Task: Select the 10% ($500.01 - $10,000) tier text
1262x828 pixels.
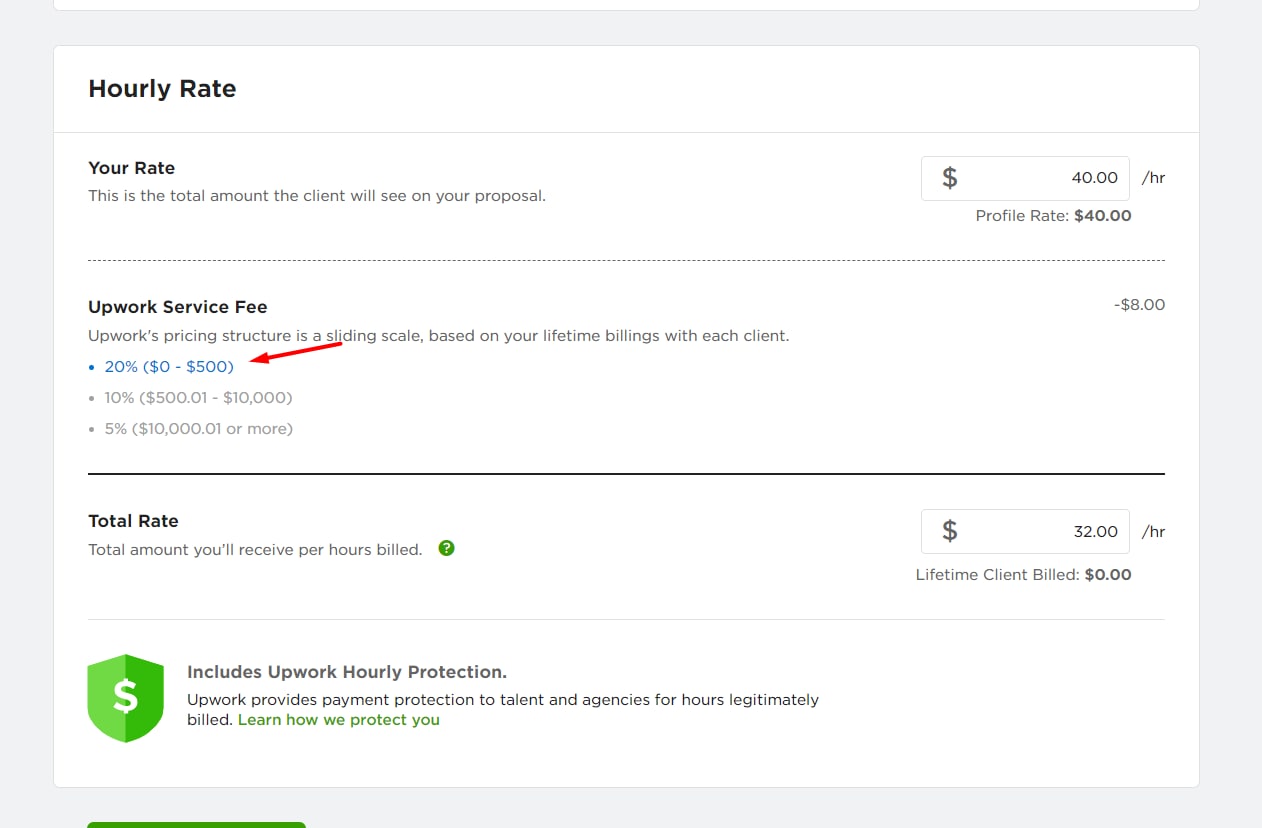Action: tap(198, 398)
